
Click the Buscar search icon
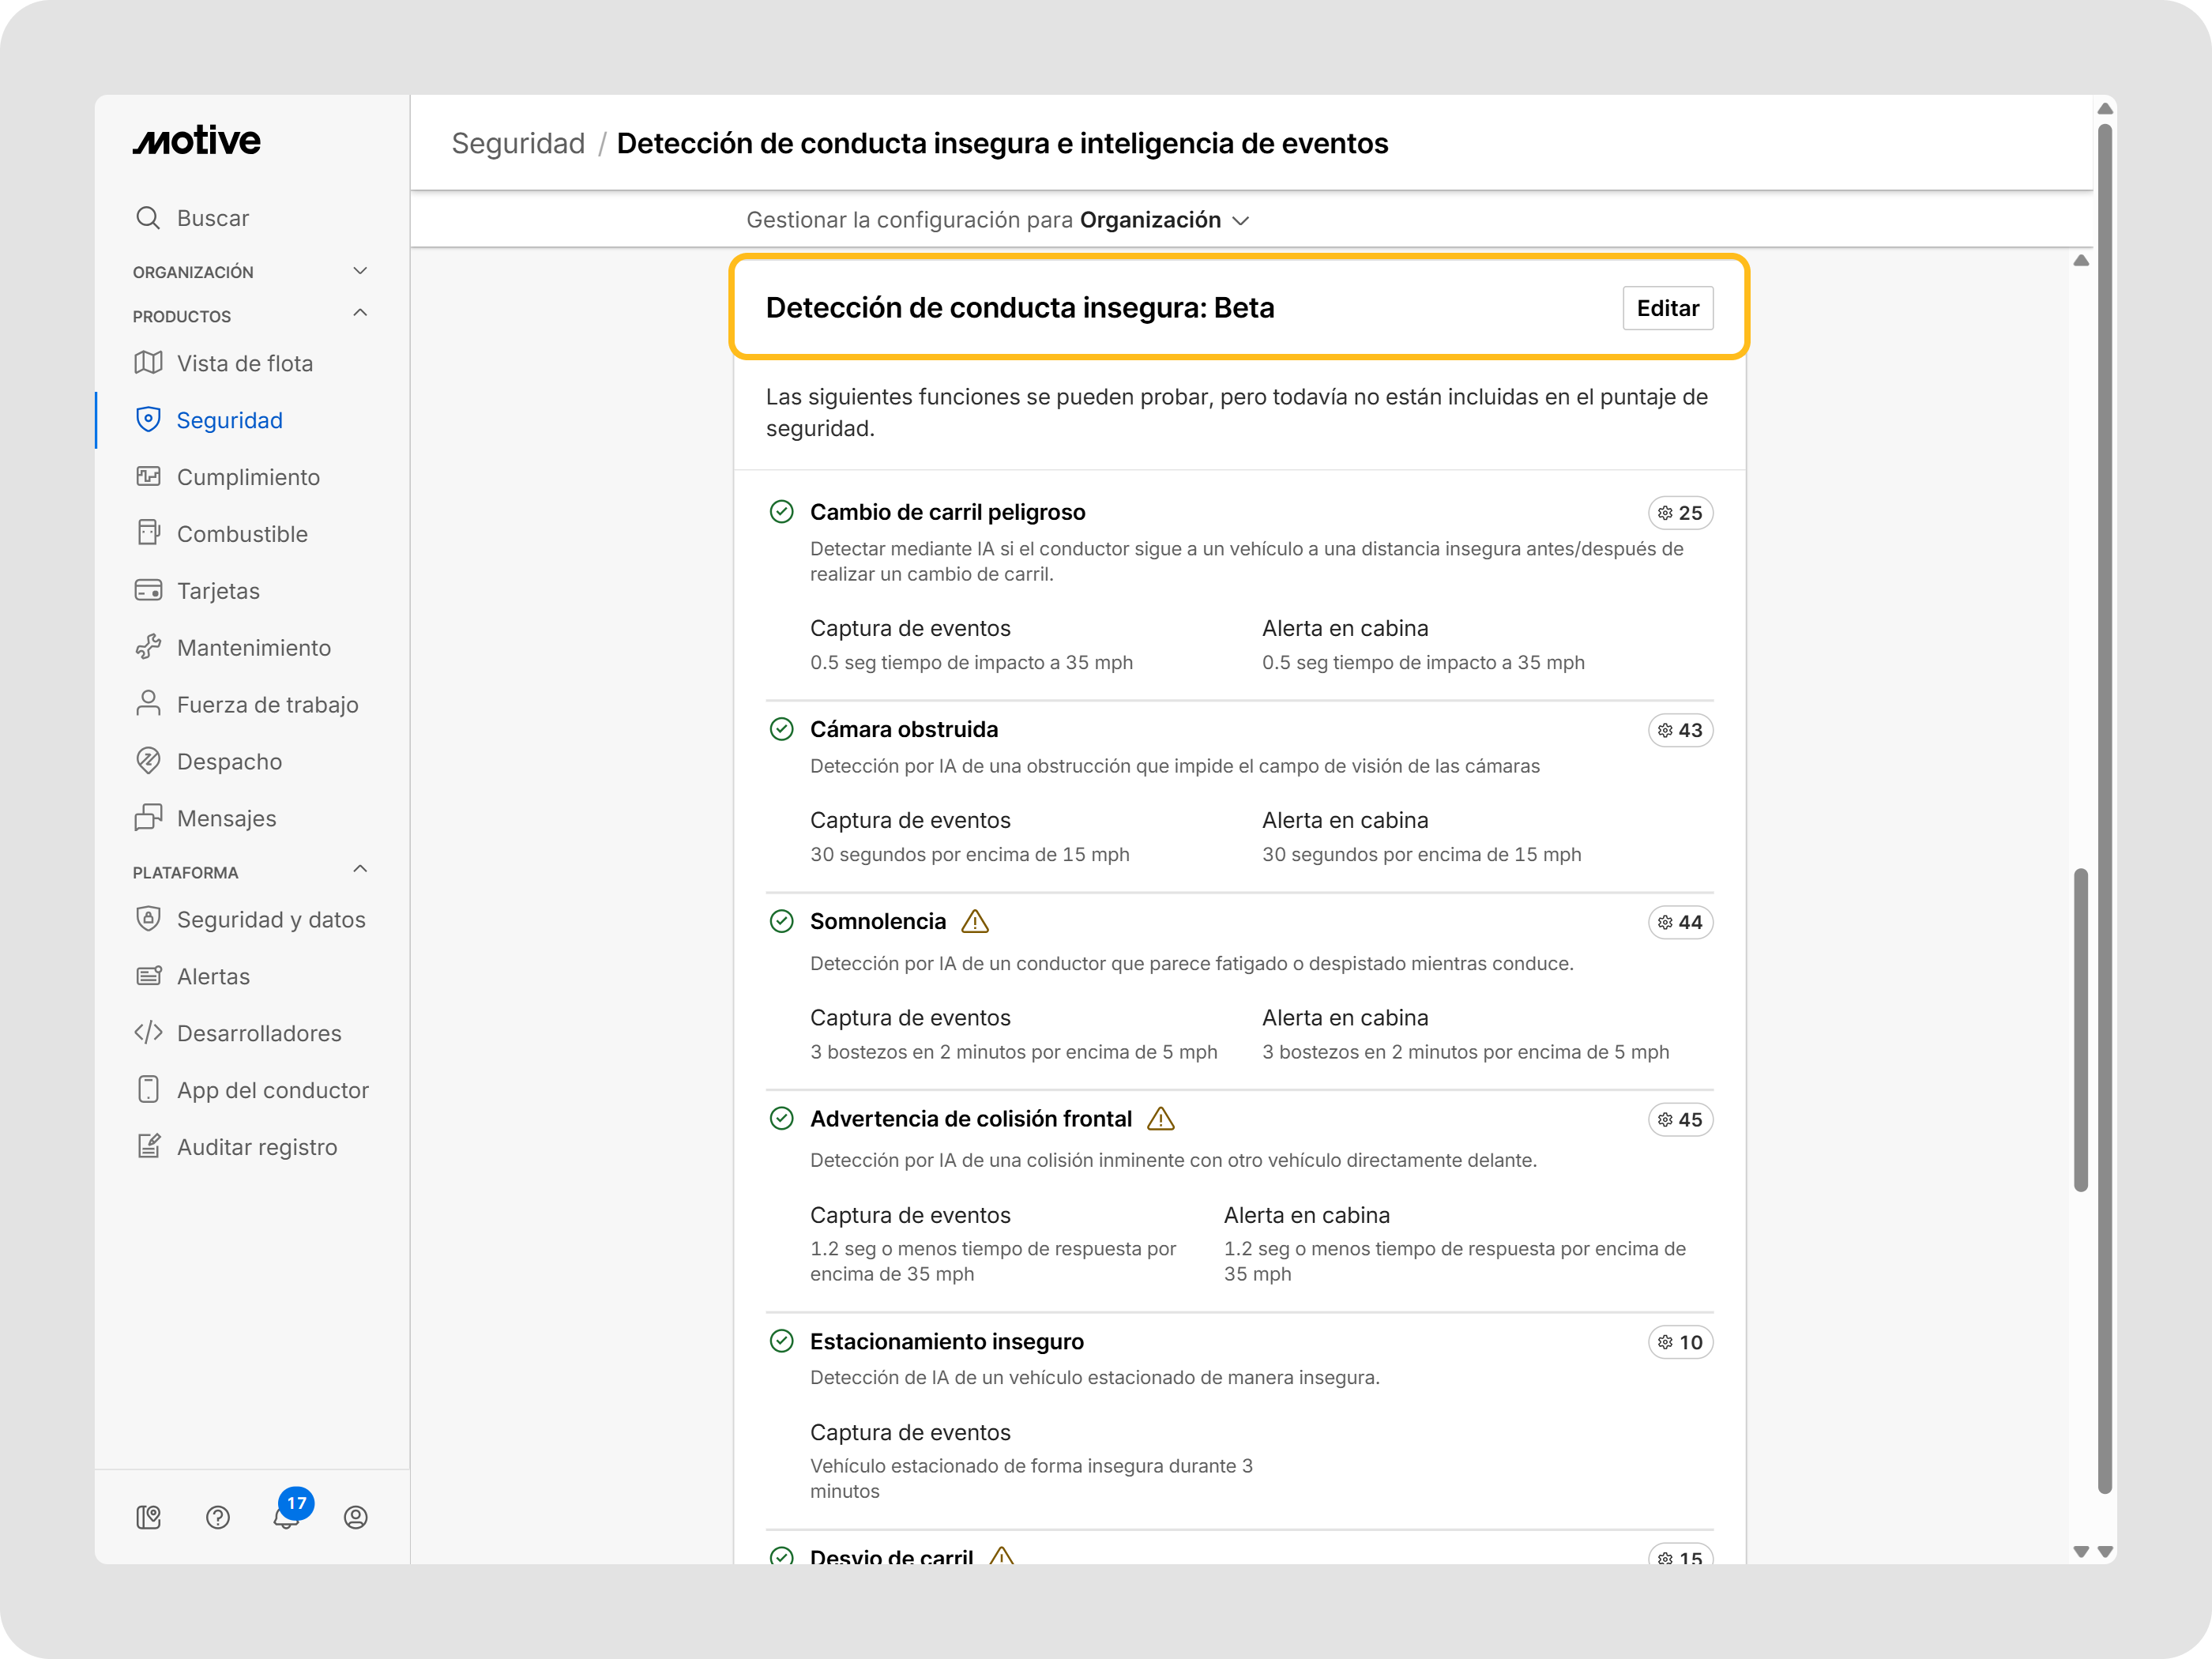tap(148, 218)
